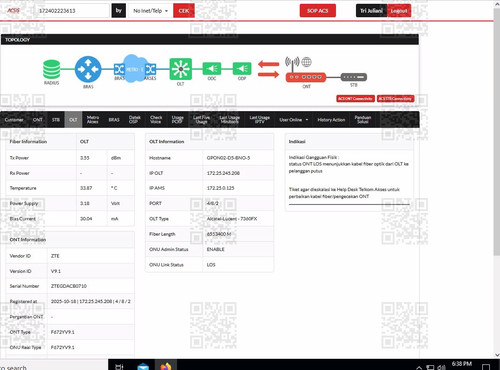Click the ACS ONT Connectivity button
Screen dimensions: 500x370
(355, 99)
